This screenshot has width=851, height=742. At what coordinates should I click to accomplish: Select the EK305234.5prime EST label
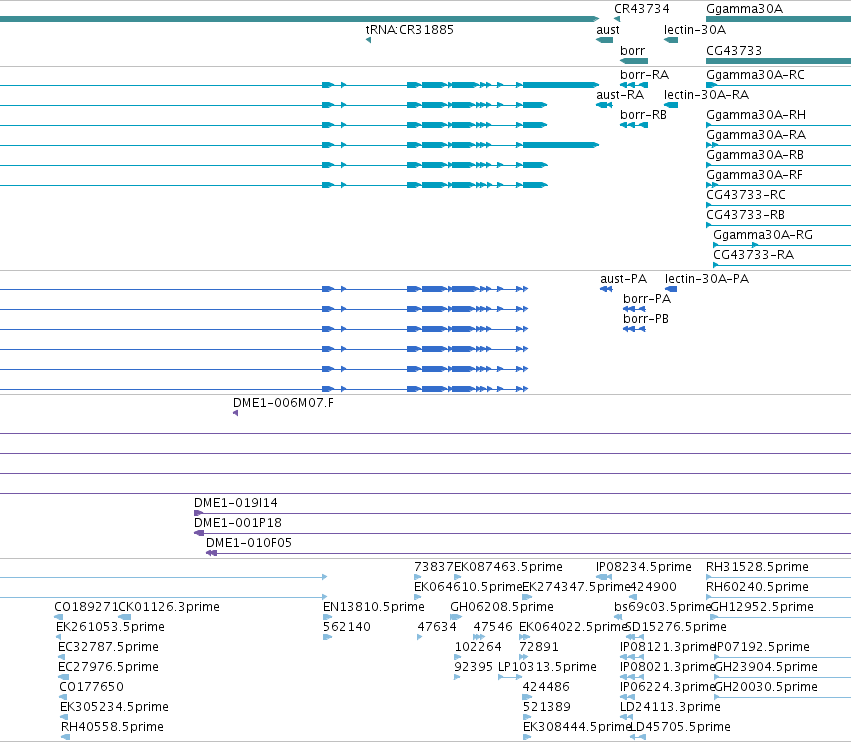point(115,707)
